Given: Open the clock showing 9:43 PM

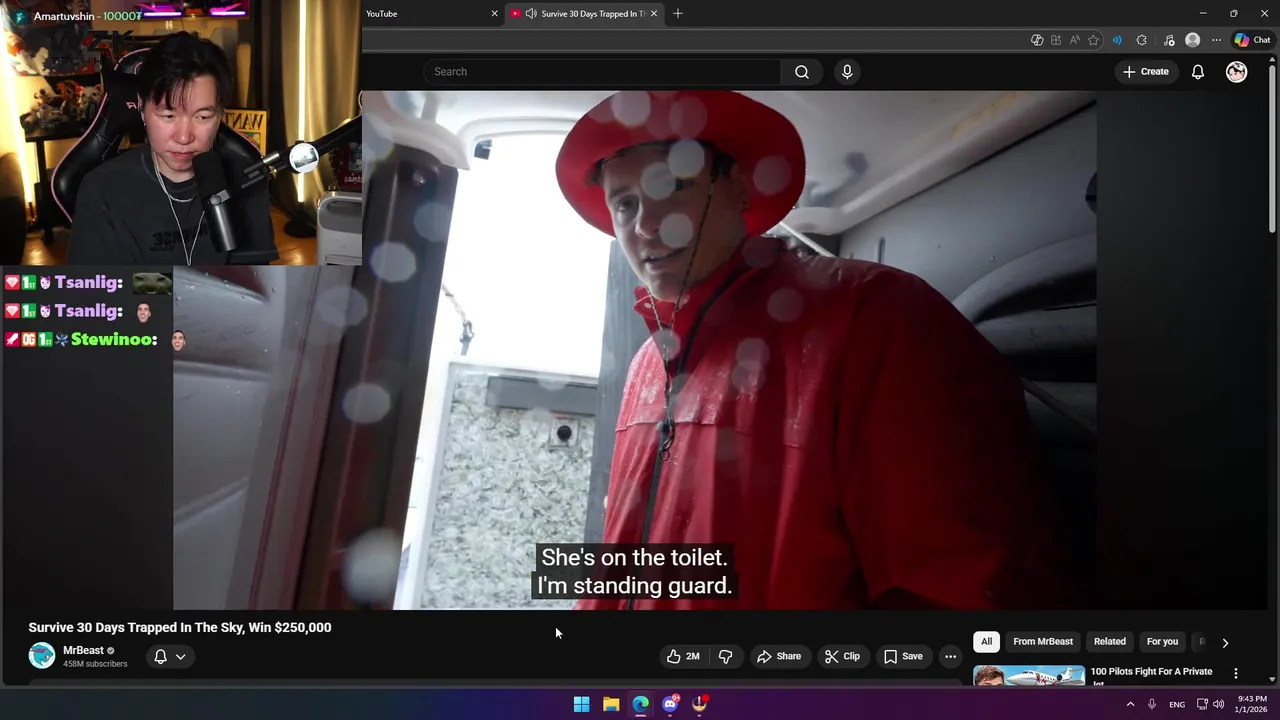Looking at the screenshot, I should (1252, 704).
